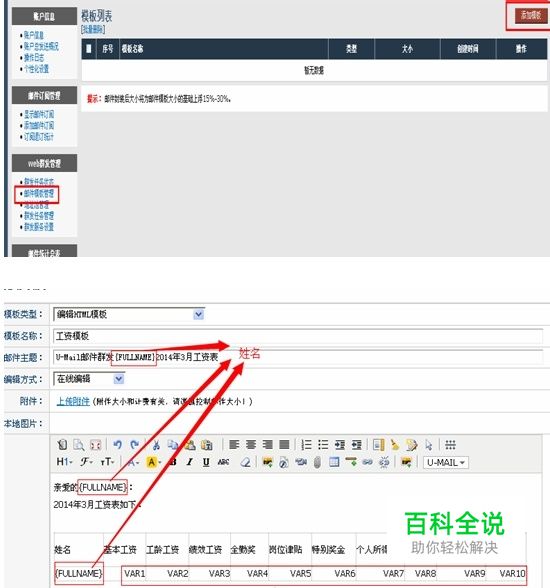550x588 pixels.
Task: Align text left in the editor
Action: [234, 445]
